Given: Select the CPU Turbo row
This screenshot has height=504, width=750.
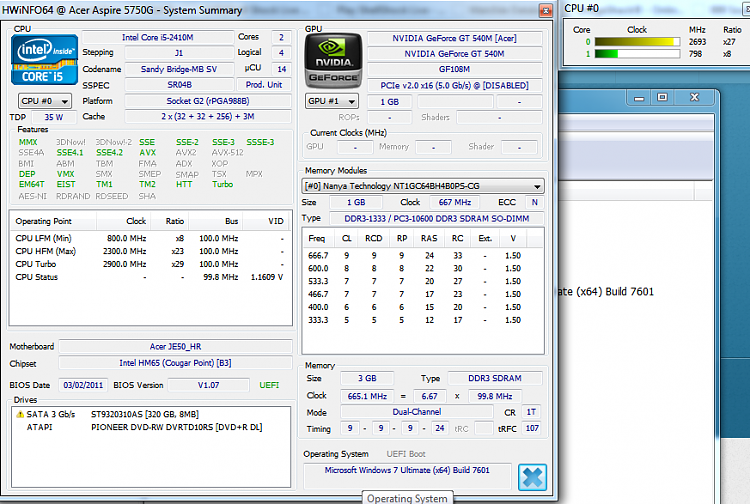Looking at the screenshot, I should click(x=150, y=264).
